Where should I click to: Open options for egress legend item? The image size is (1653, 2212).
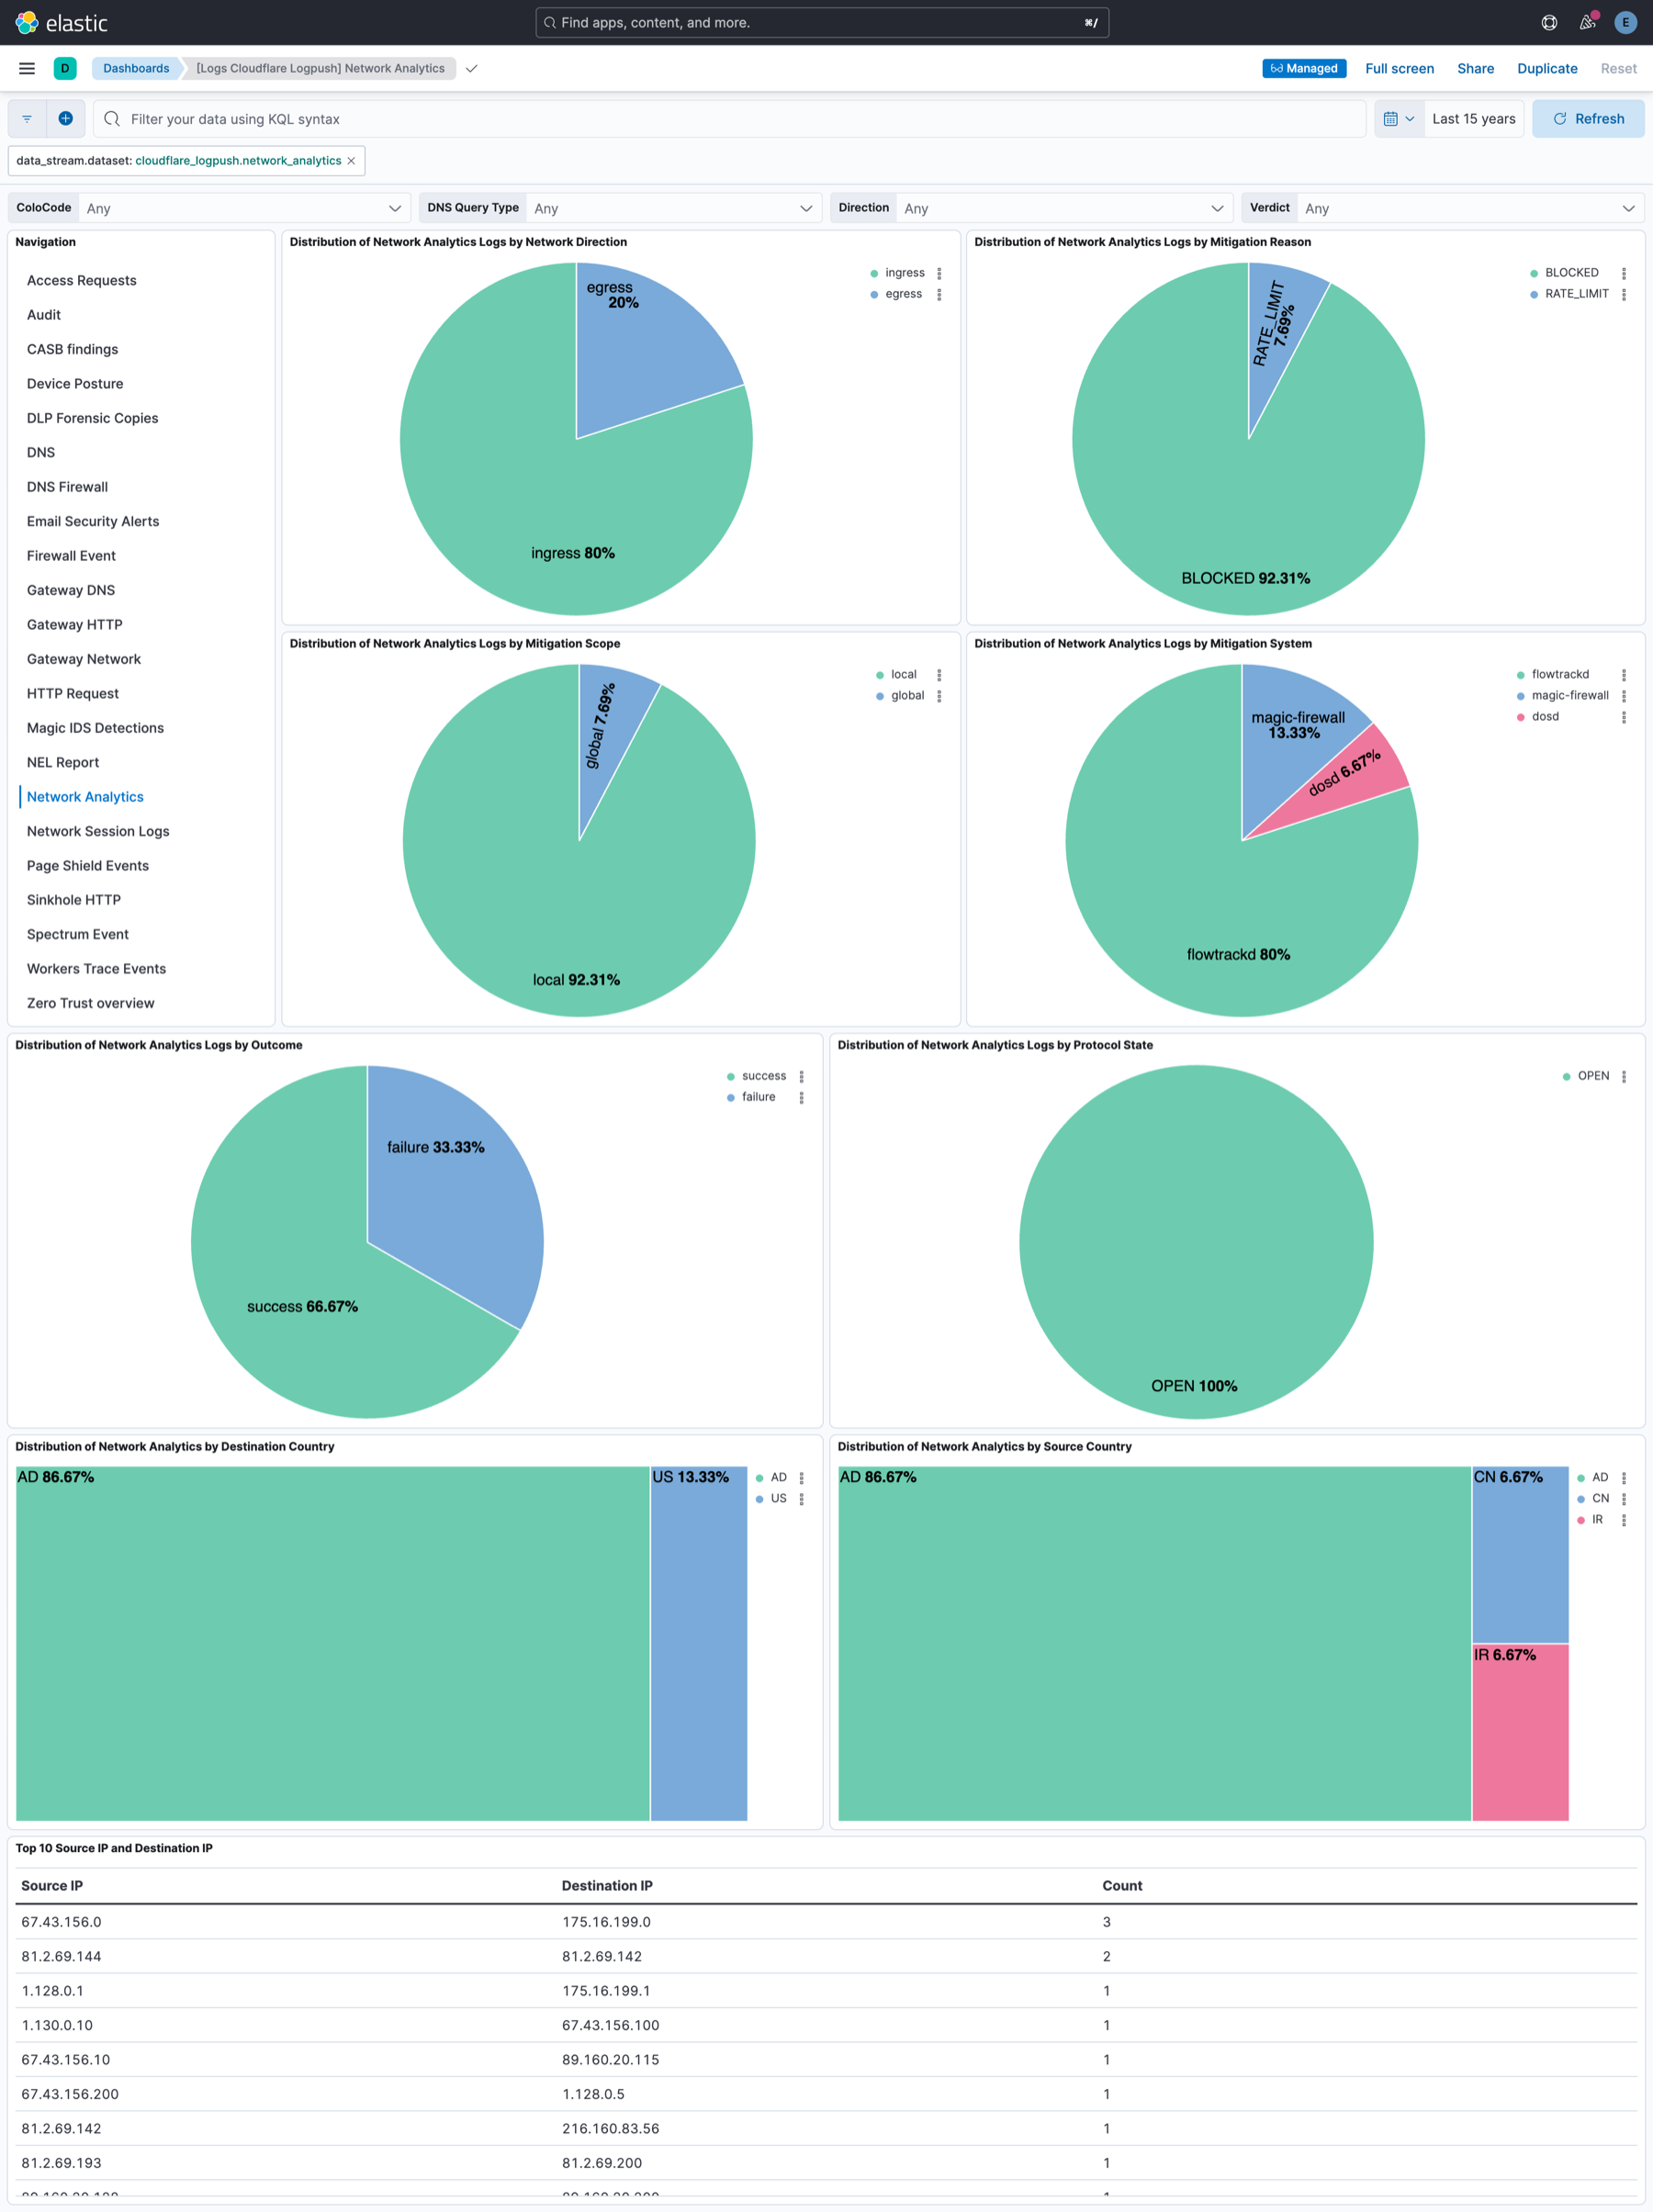point(939,294)
